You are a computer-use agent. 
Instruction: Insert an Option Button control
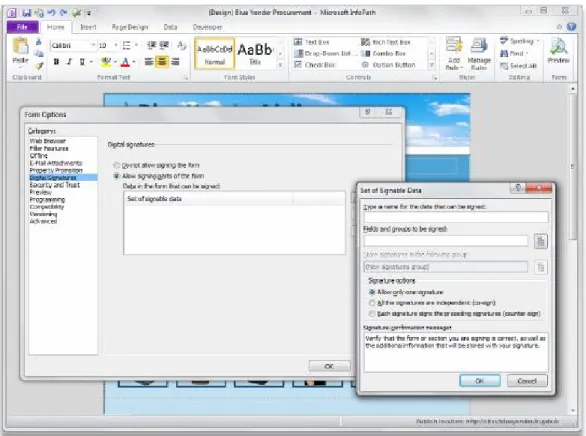(x=388, y=65)
